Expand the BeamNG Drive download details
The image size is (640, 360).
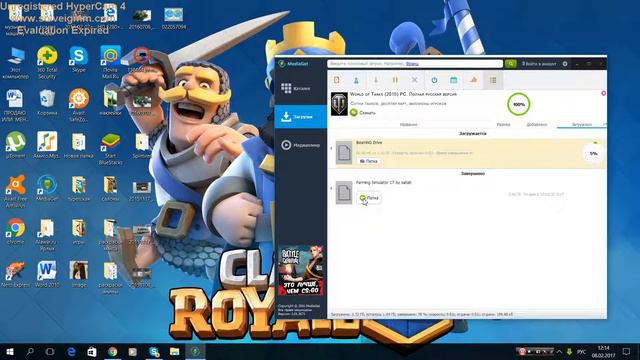pyautogui.click(x=331, y=149)
